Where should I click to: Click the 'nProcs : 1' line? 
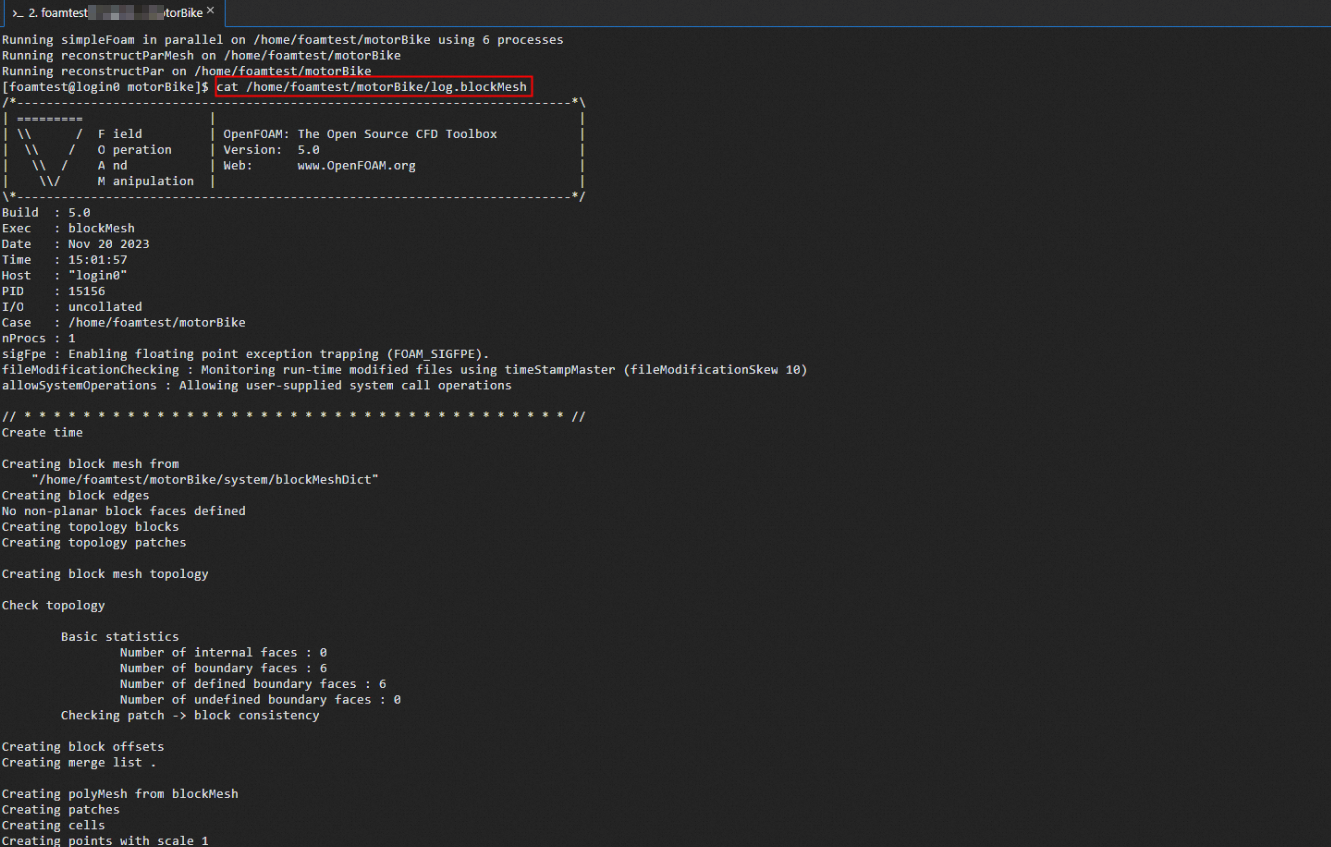(x=39, y=339)
